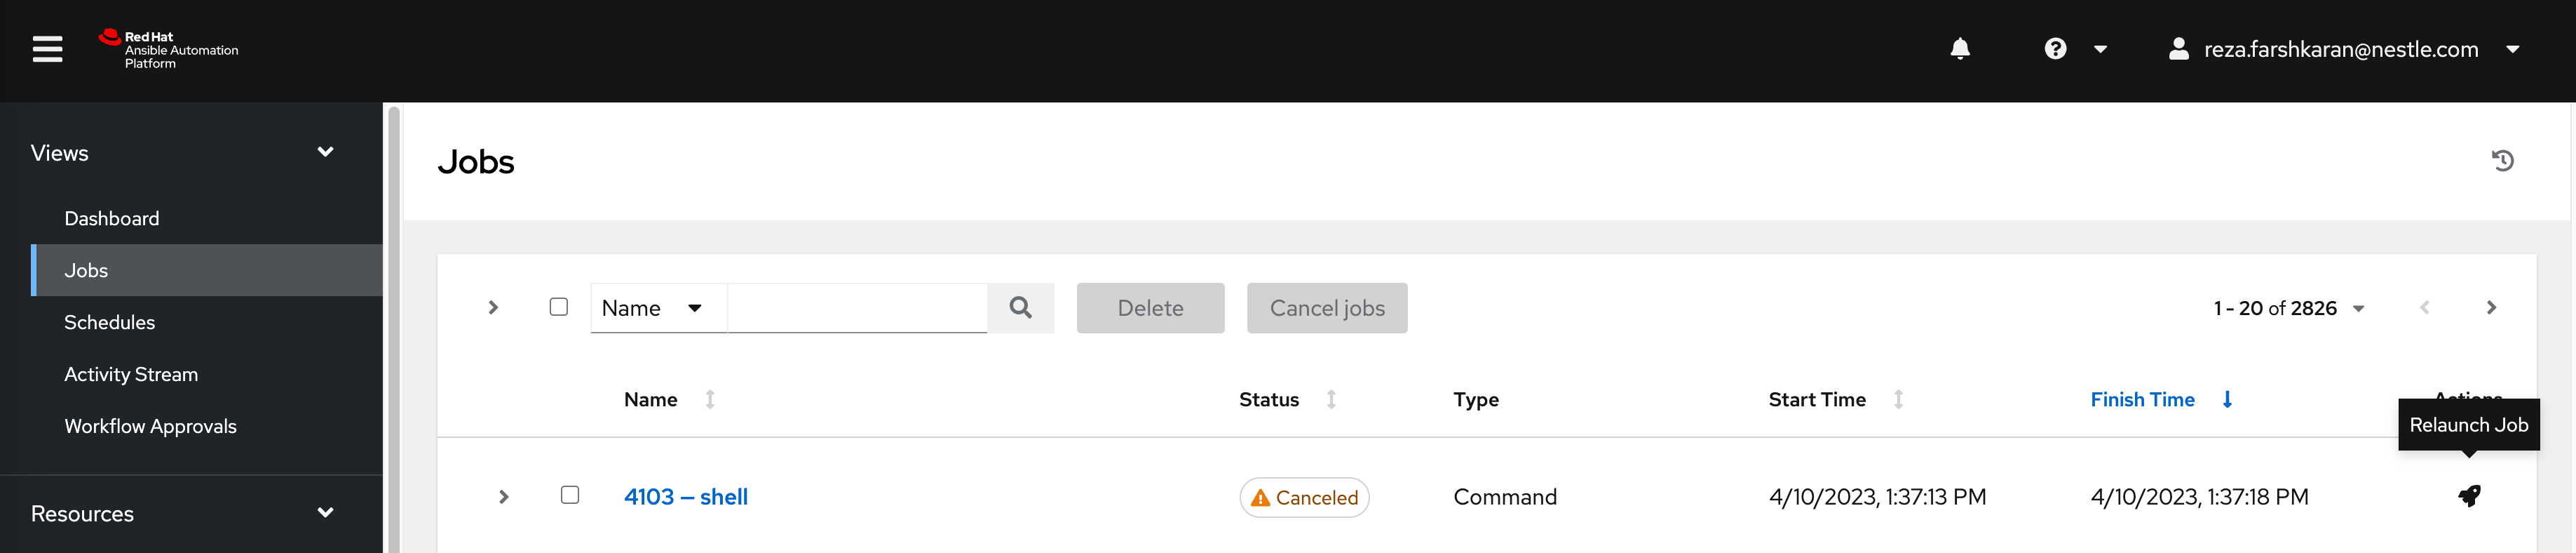2576x553 pixels.
Task: Click the search magnifier button
Action: [x=1020, y=308]
